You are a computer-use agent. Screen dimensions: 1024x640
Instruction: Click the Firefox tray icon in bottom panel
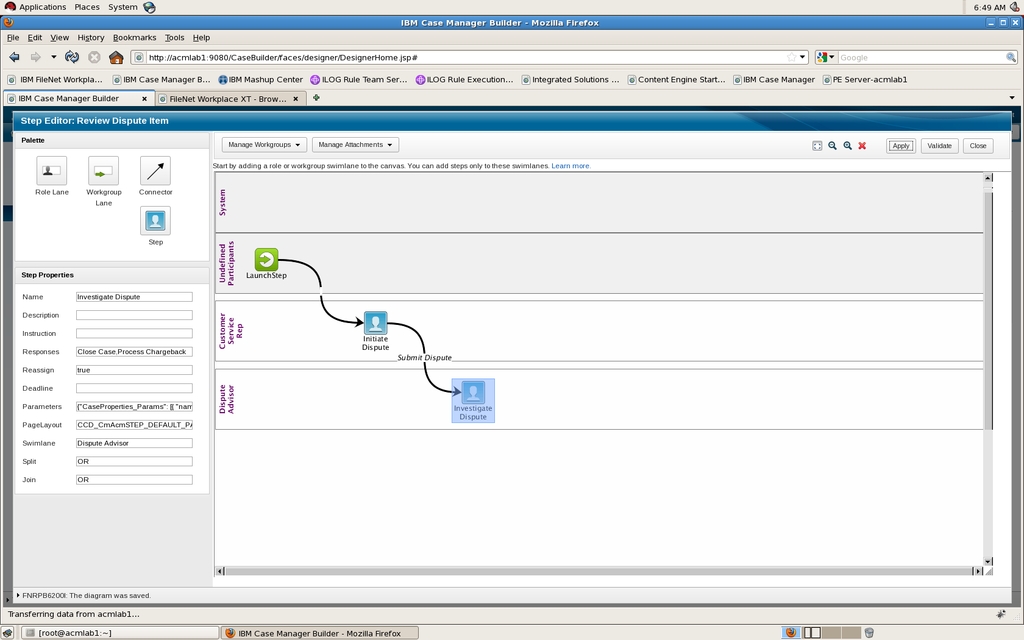click(x=791, y=632)
